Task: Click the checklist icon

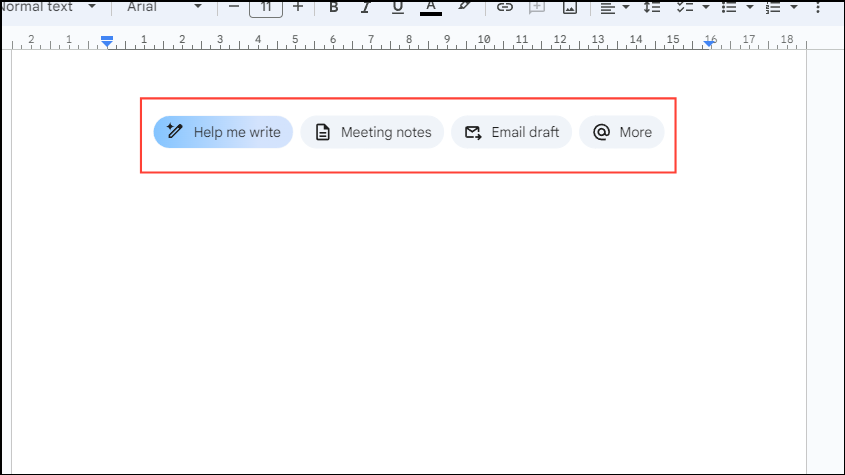Action: point(685,7)
